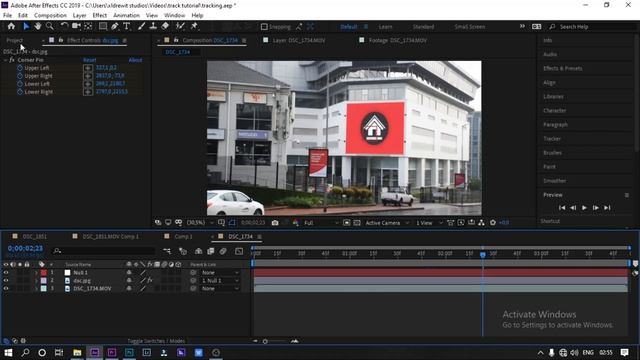Open the Tracker panel
This screenshot has width=640, height=360.
tap(552, 139)
